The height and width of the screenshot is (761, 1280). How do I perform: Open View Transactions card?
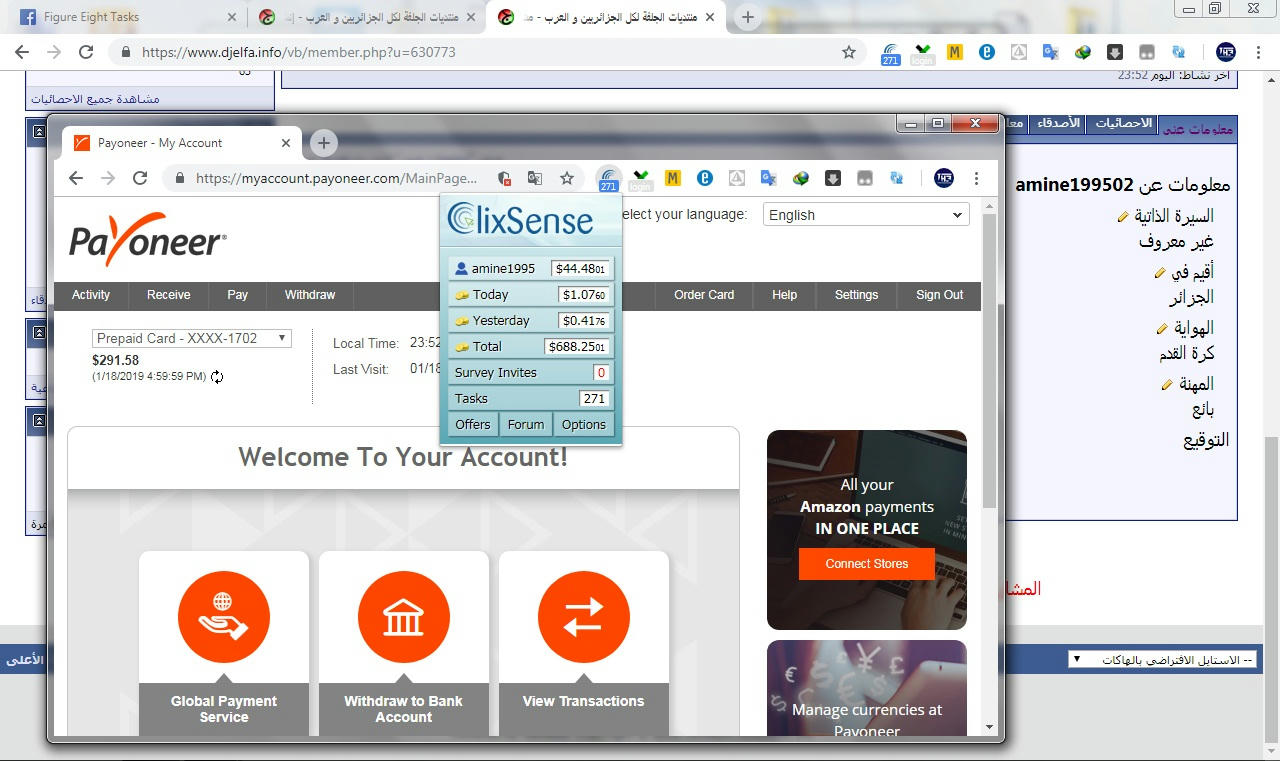[x=584, y=643]
